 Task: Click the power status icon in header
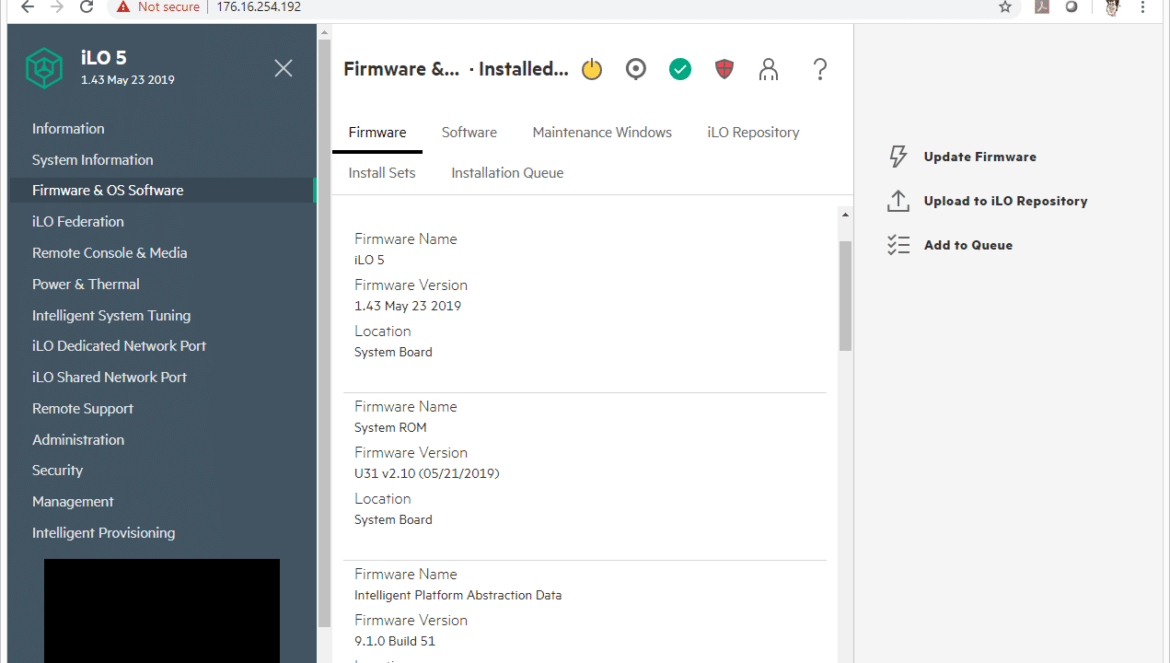(x=592, y=69)
